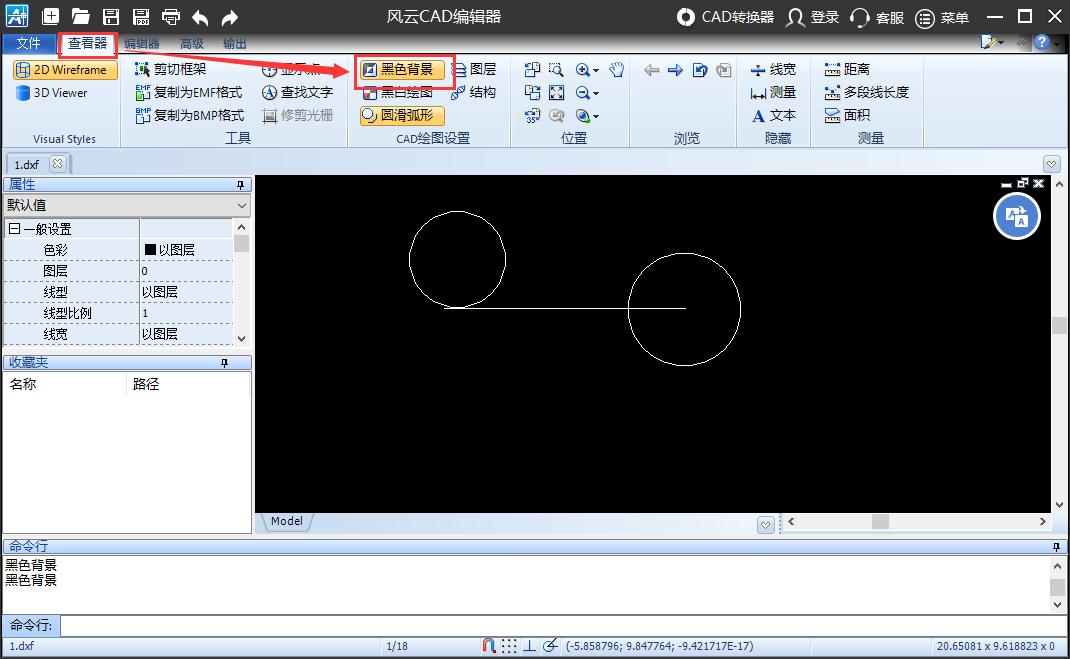Toggle snap magnet in status bar
The image size is (1070, 659).
[489, 645]
